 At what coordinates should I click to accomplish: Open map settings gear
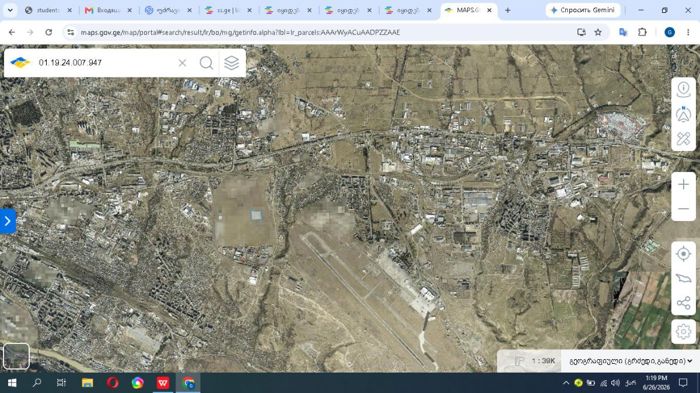pyautogui.click(x=683, y=332)
